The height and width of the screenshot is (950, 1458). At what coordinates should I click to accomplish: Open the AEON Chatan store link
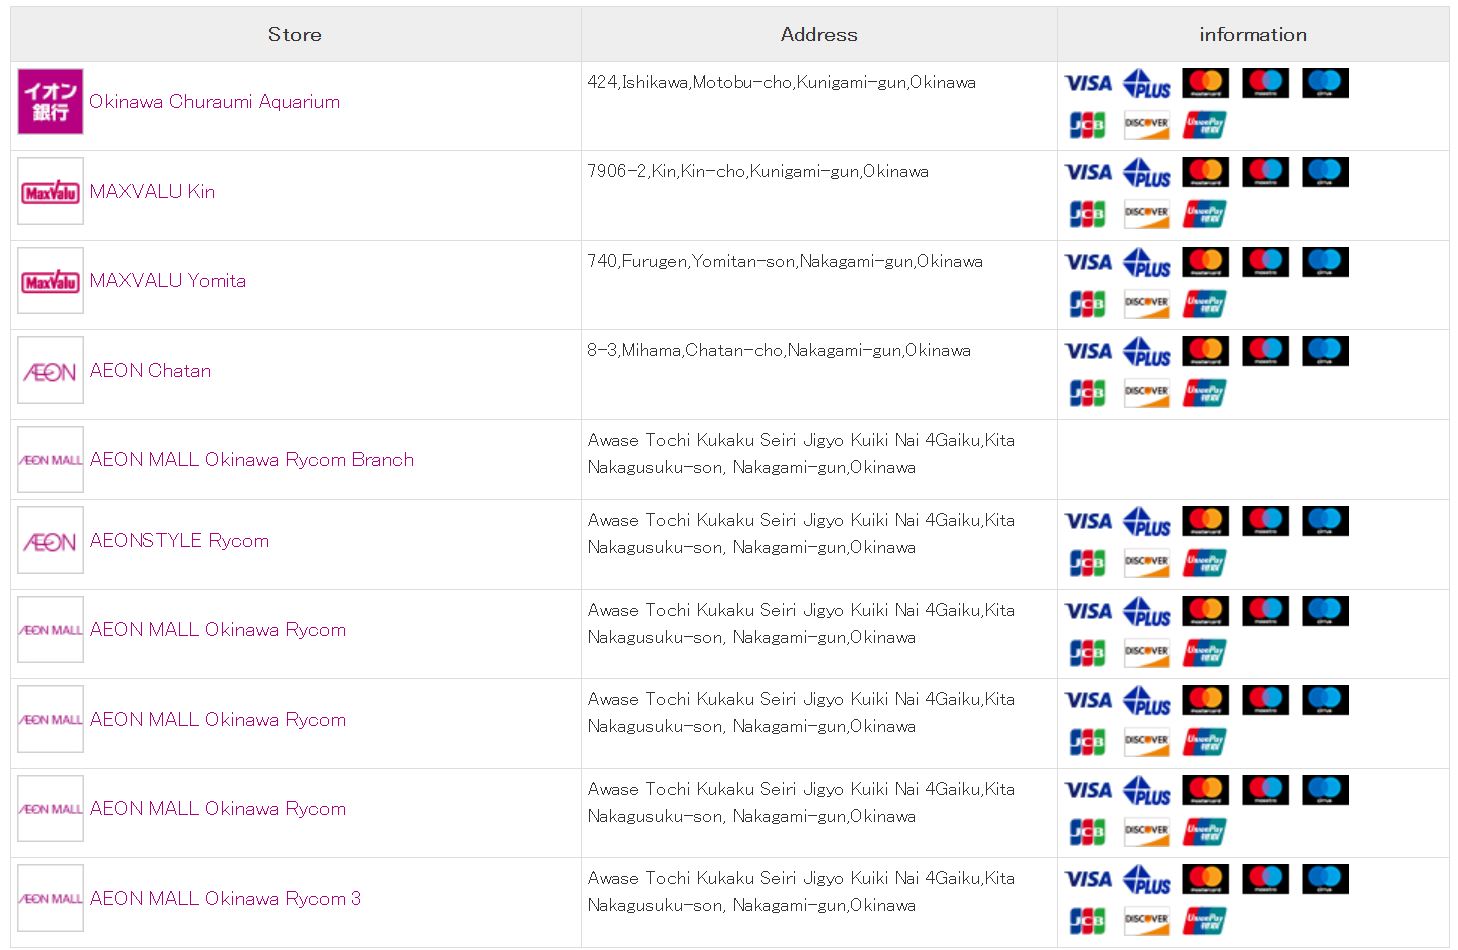coord(150,370)
